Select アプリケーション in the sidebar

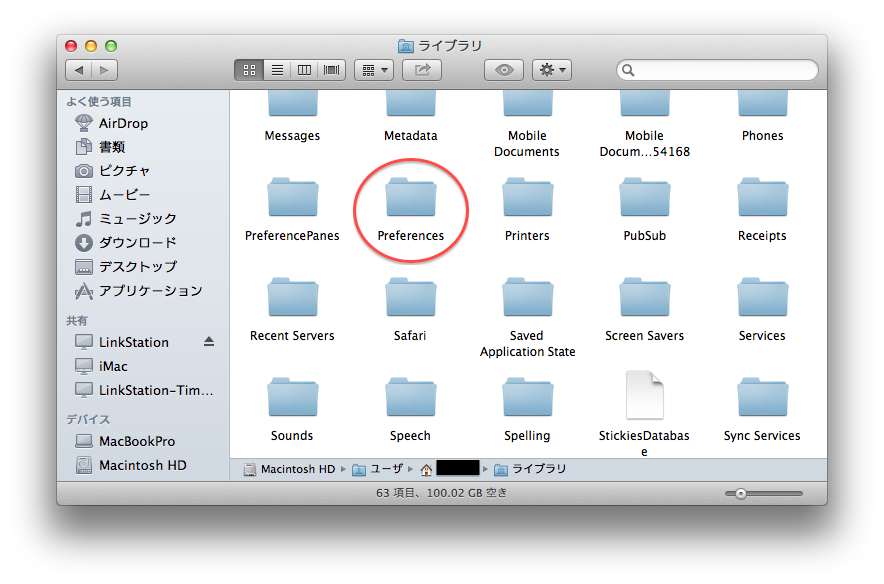pos(150,291)
